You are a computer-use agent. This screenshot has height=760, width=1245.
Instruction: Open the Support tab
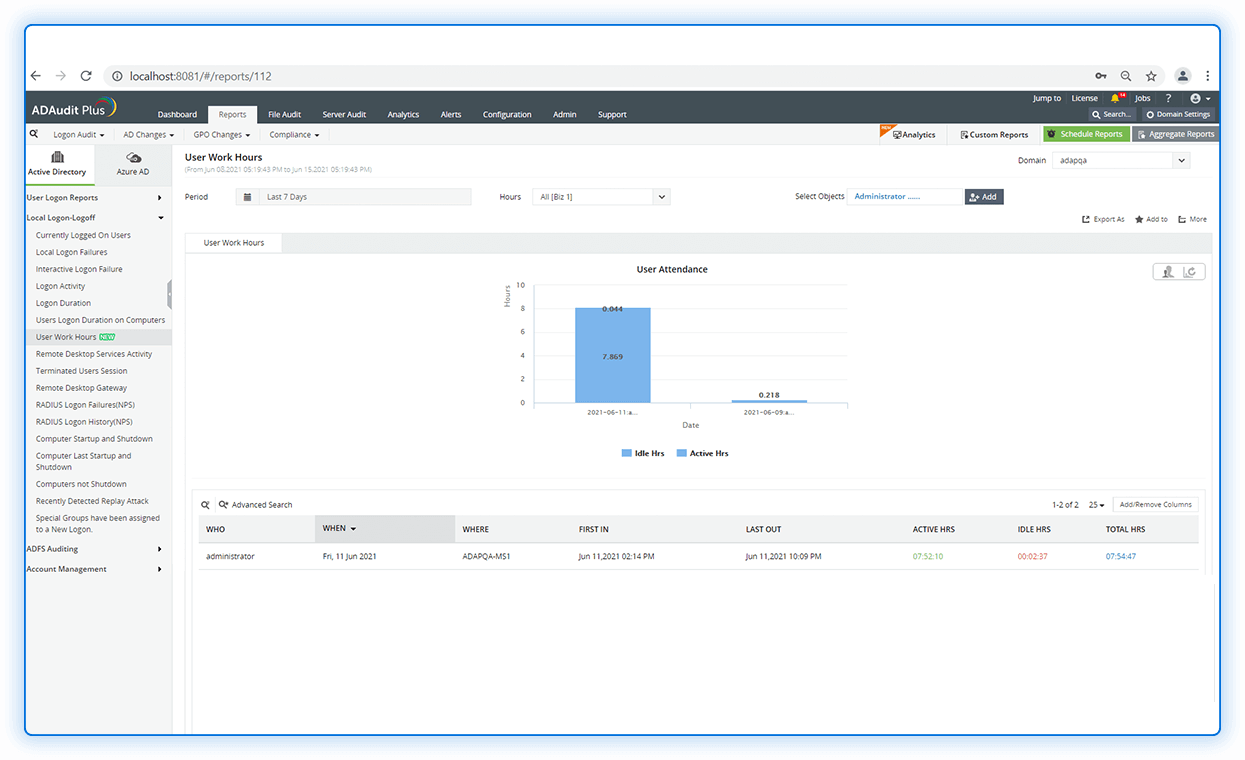pyautogui.click(x=612, y=115)
